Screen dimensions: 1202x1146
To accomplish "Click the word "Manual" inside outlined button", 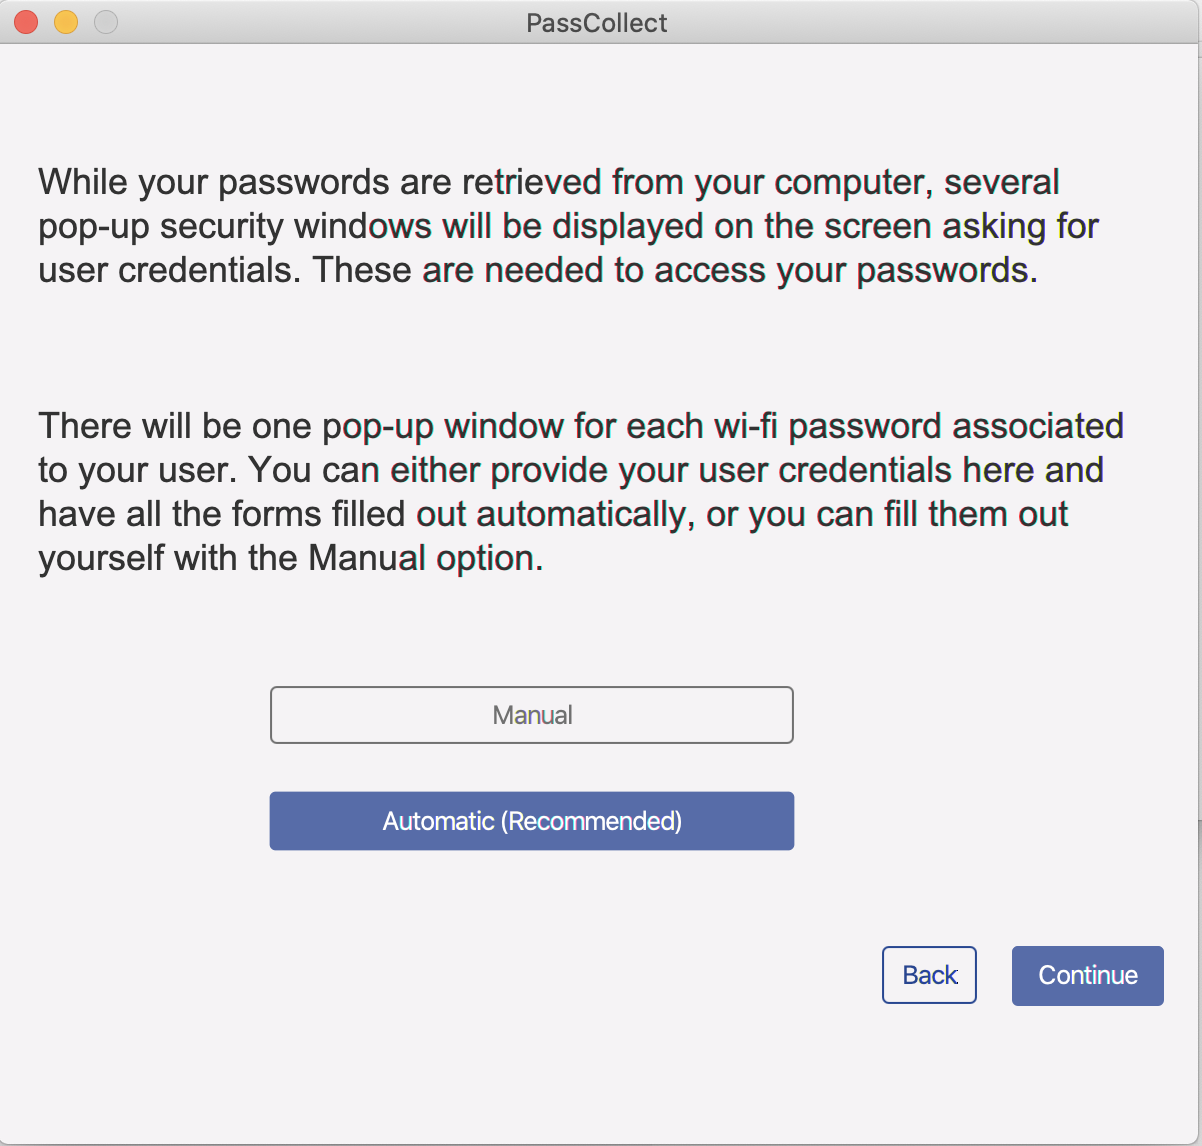I will pos(532,715).
